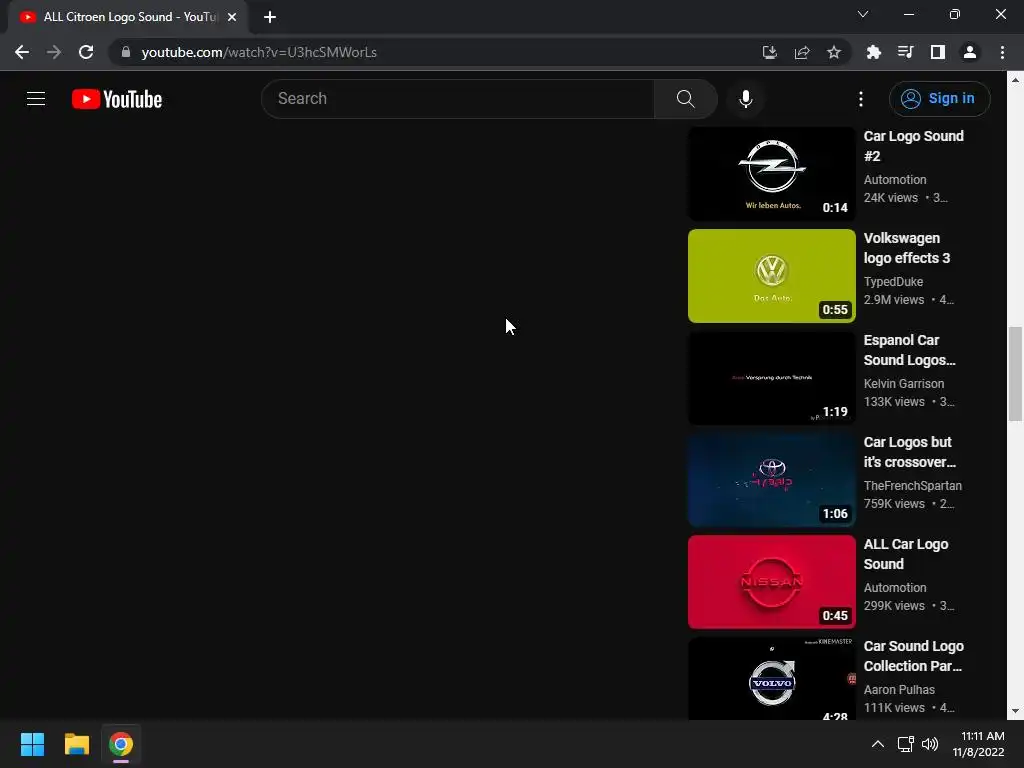
Task: Focus the YouTube Search field
Action: tap(458, 99)
